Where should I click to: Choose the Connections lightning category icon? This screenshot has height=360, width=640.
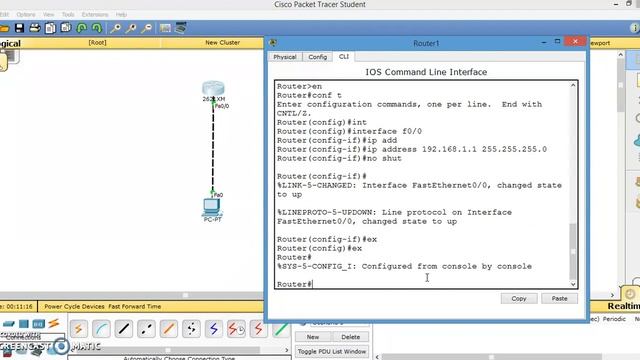(x=54, y=324)
